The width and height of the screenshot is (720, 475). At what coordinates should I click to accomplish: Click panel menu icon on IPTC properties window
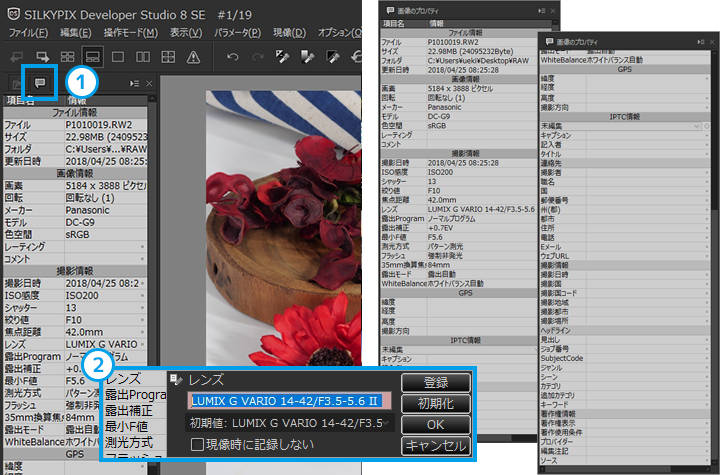[x=701, y=42]
